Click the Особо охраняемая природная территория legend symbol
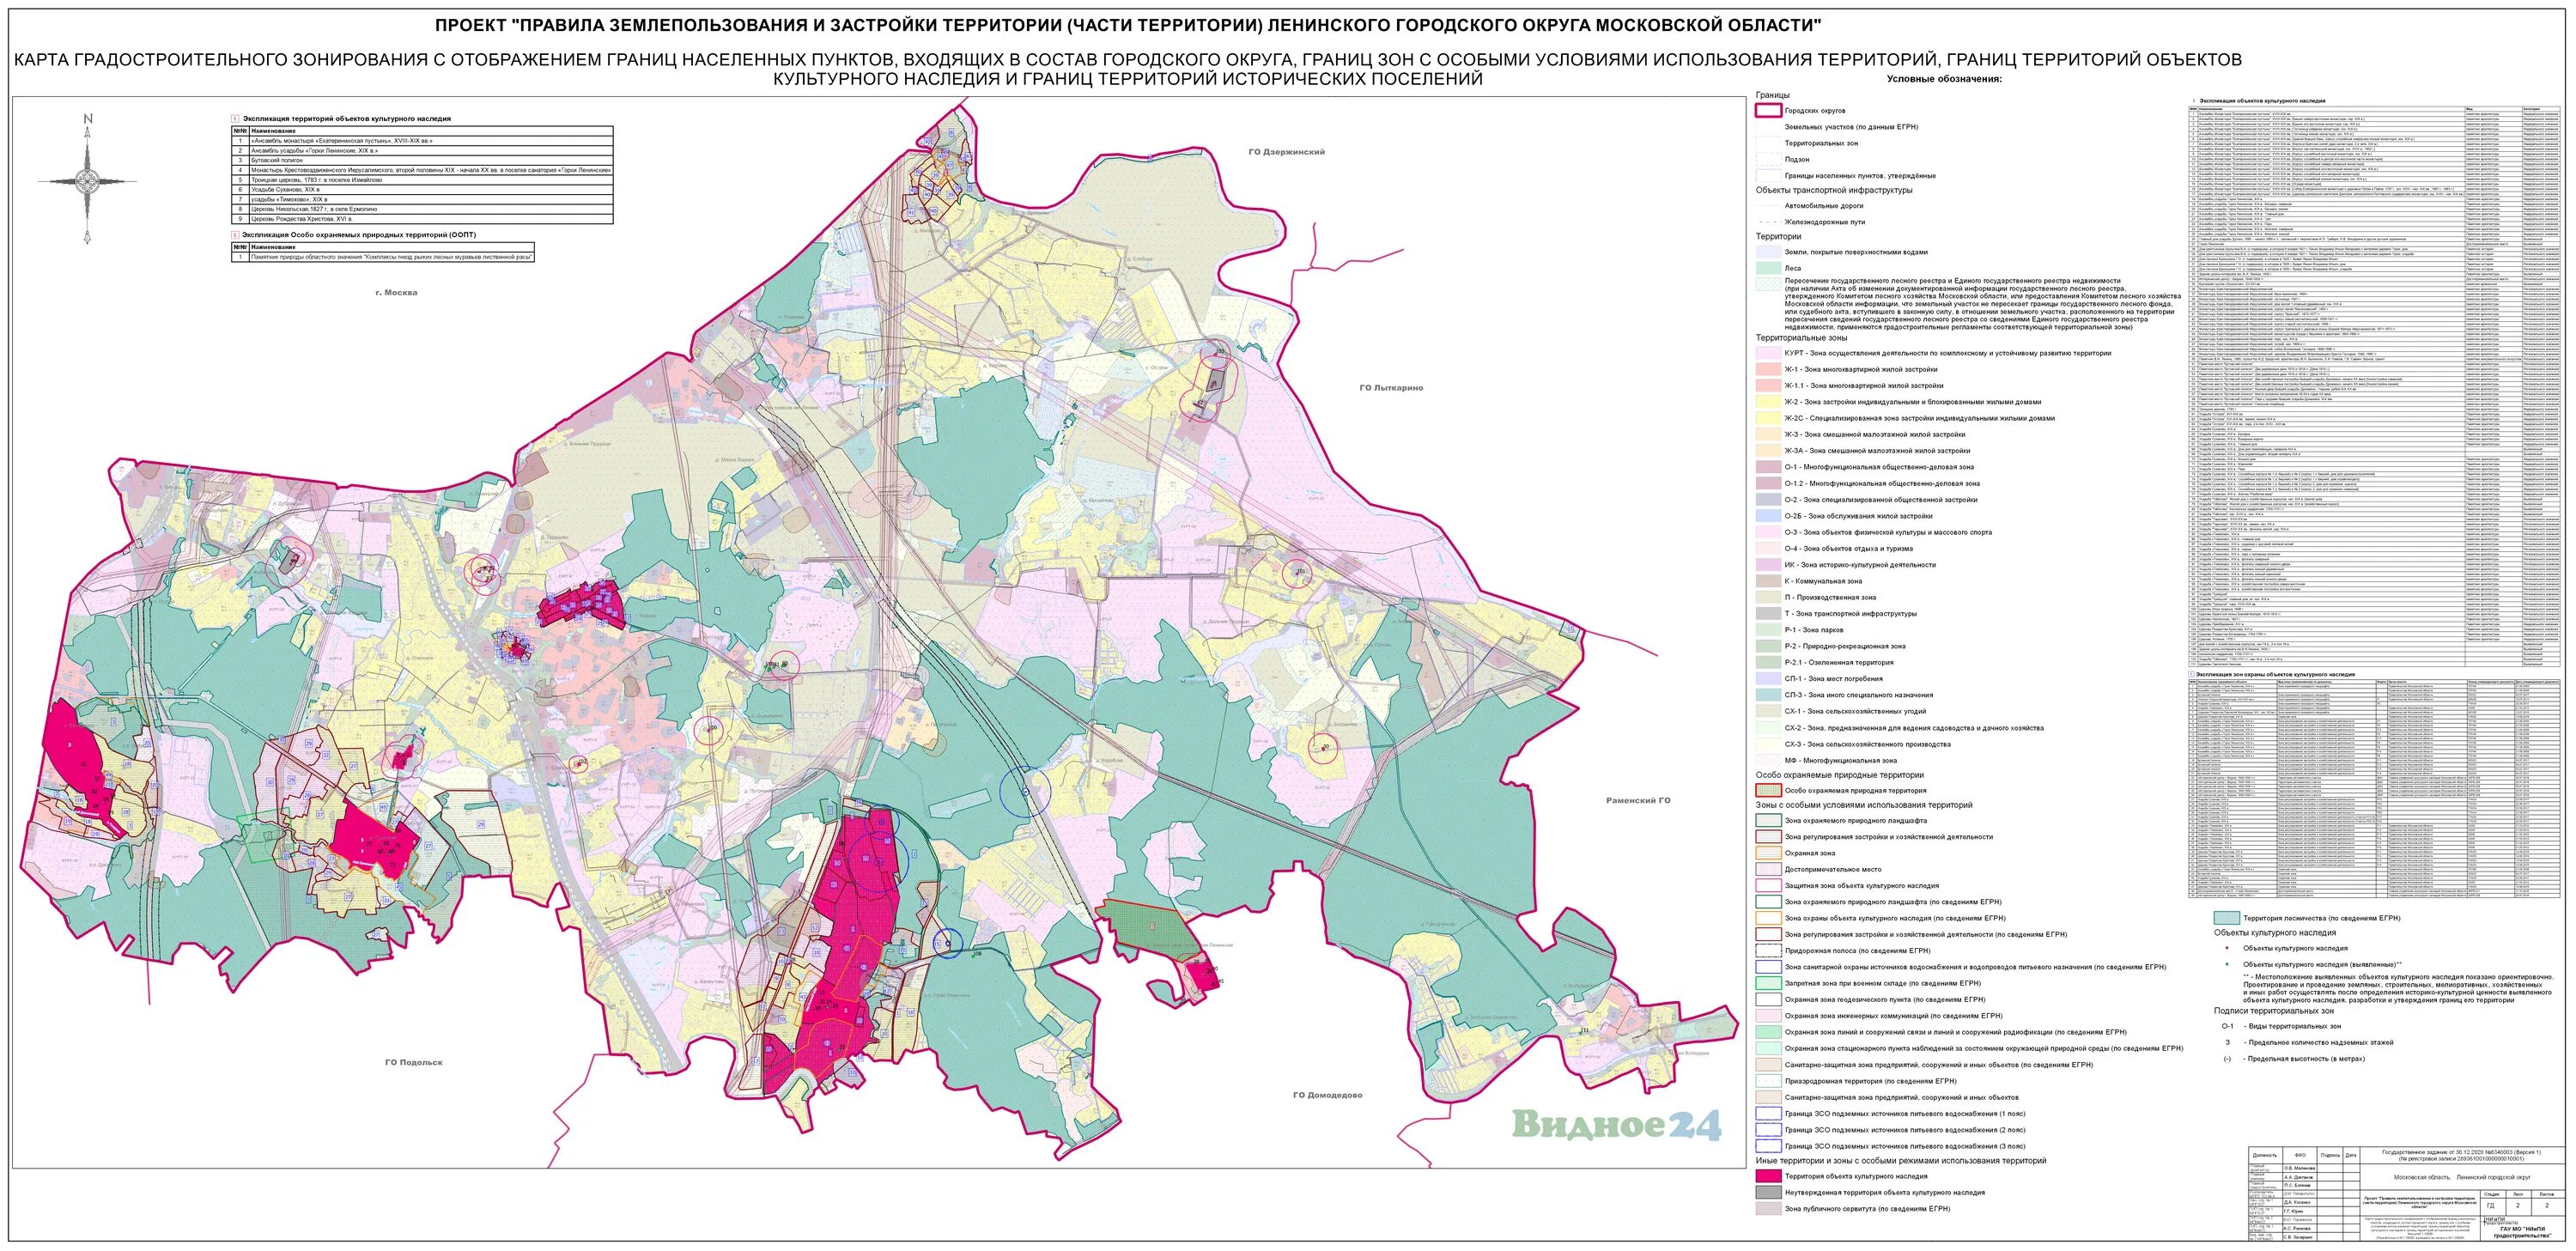This screenshot has width=2576, height=1251. pyautogui.click(x=1768, y=791)
